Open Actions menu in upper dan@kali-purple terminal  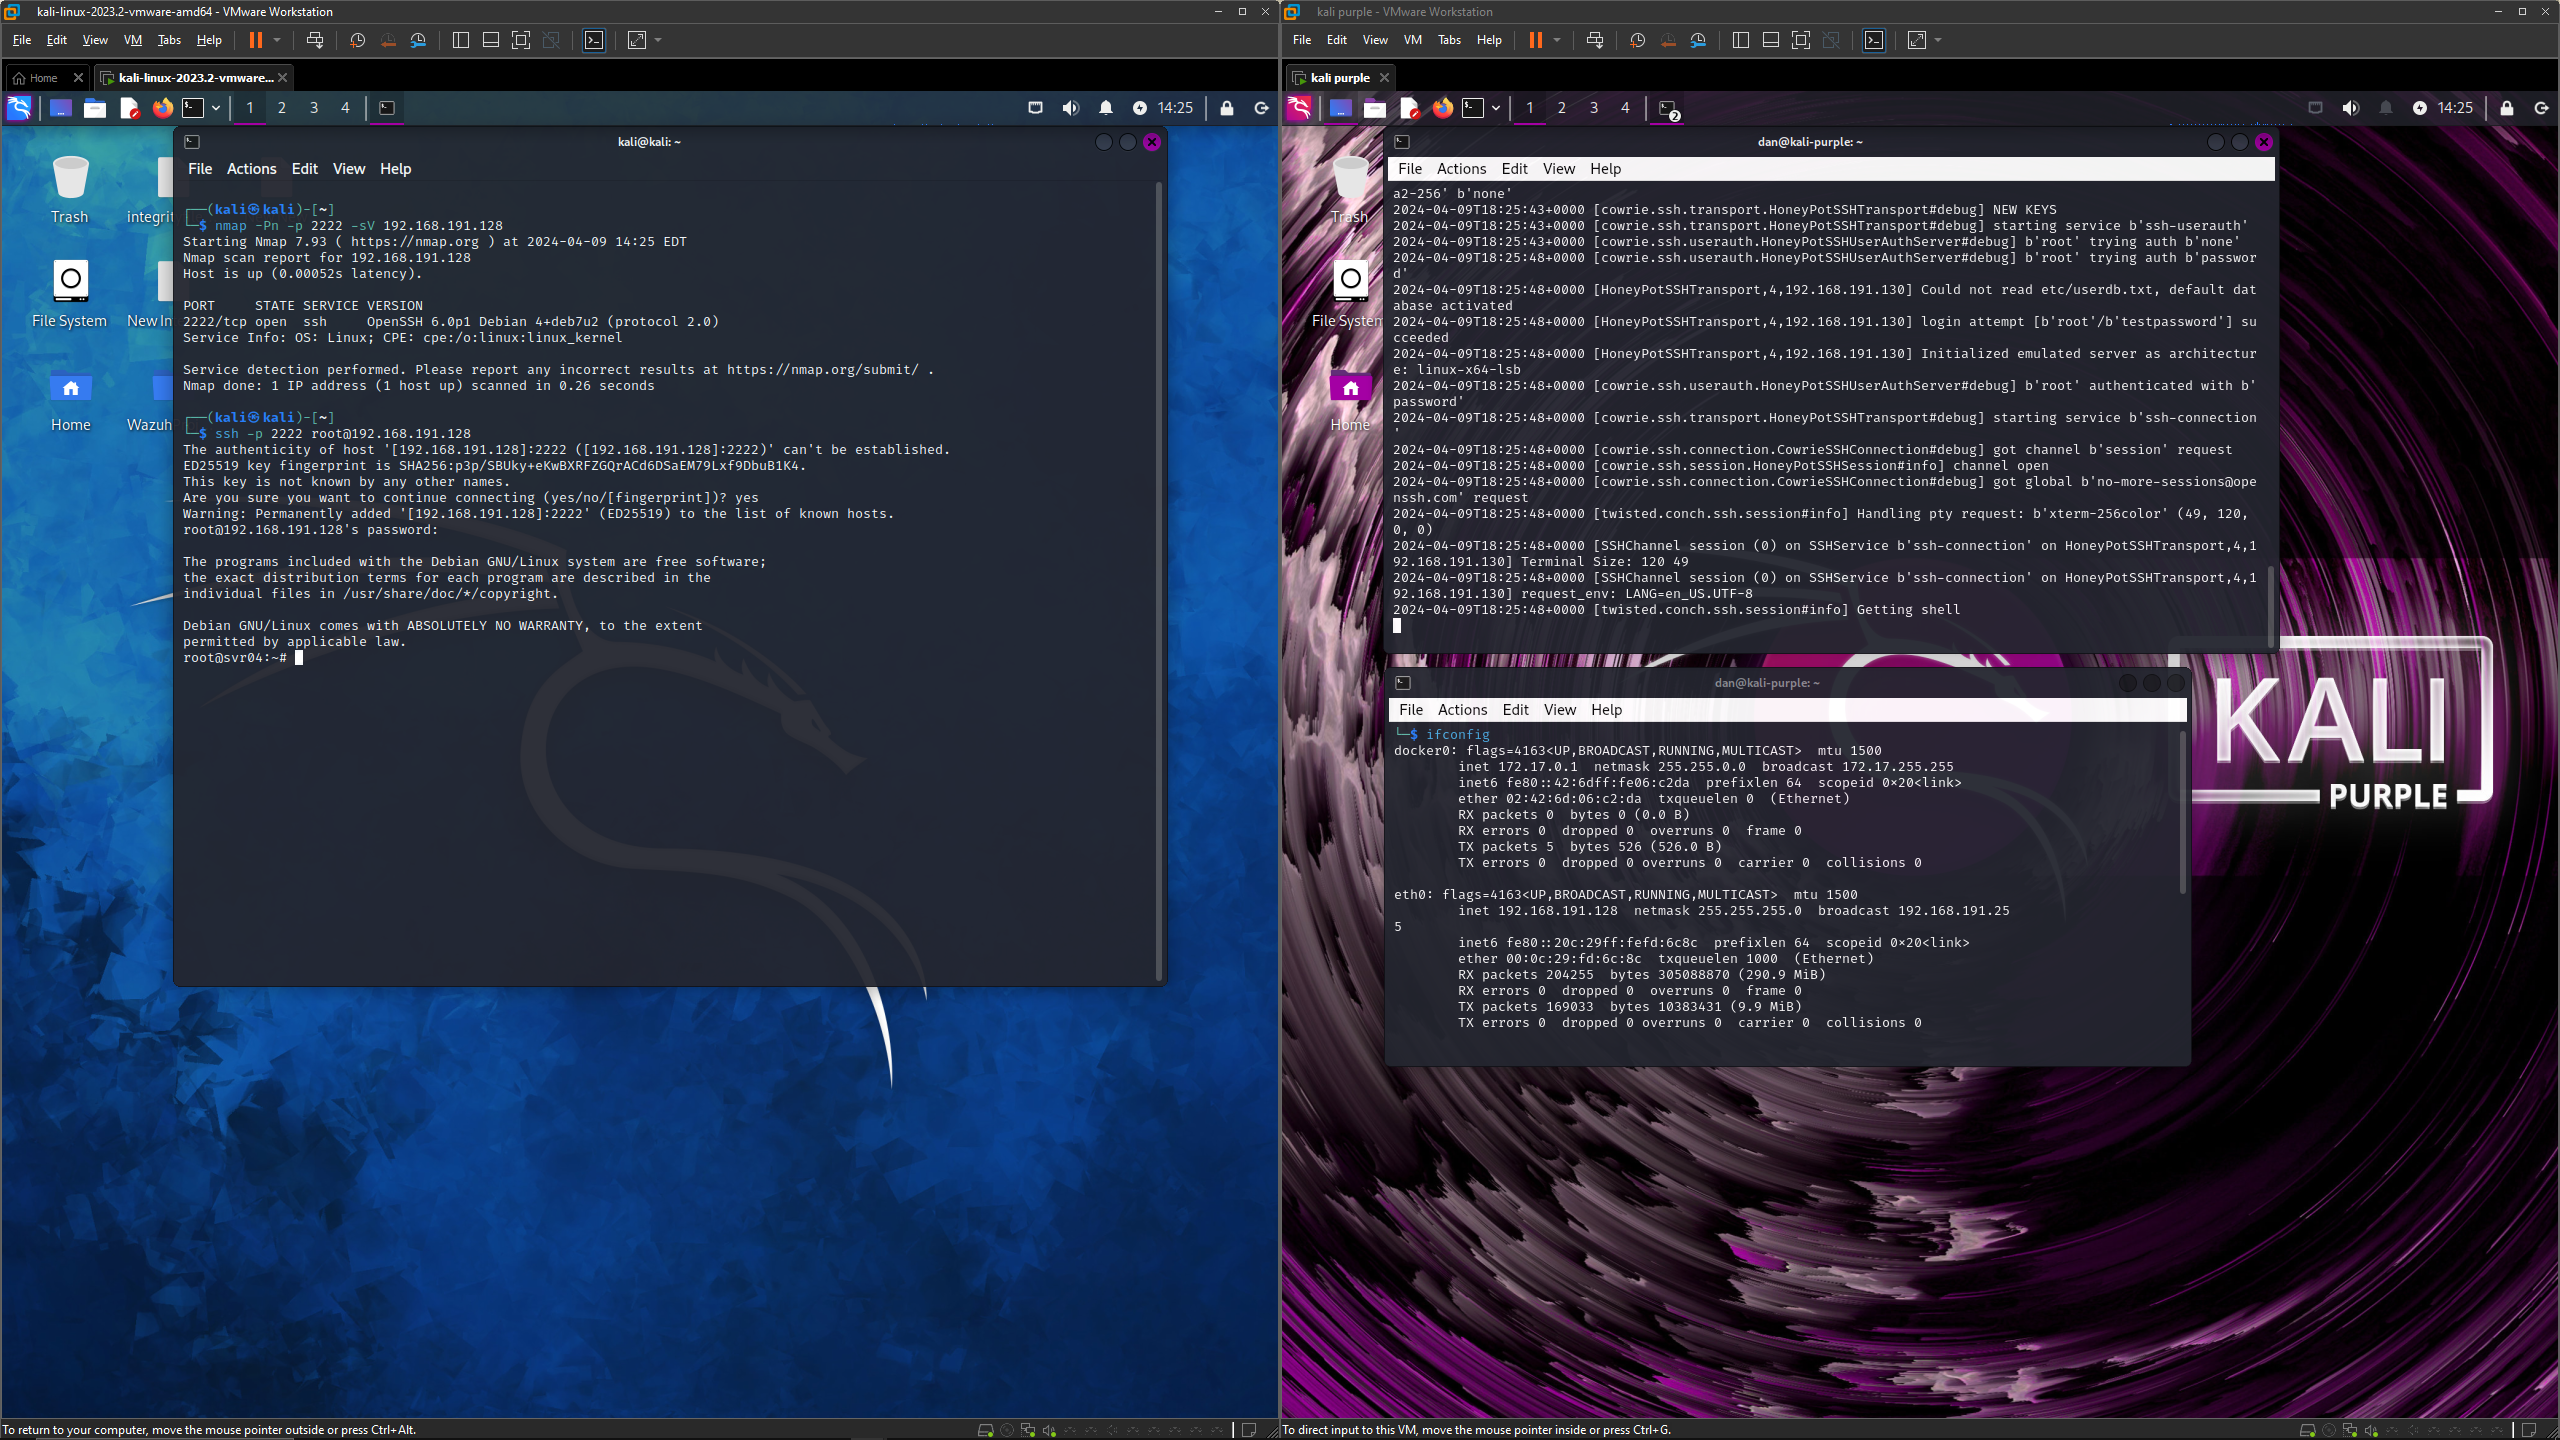click(1461, 169)
